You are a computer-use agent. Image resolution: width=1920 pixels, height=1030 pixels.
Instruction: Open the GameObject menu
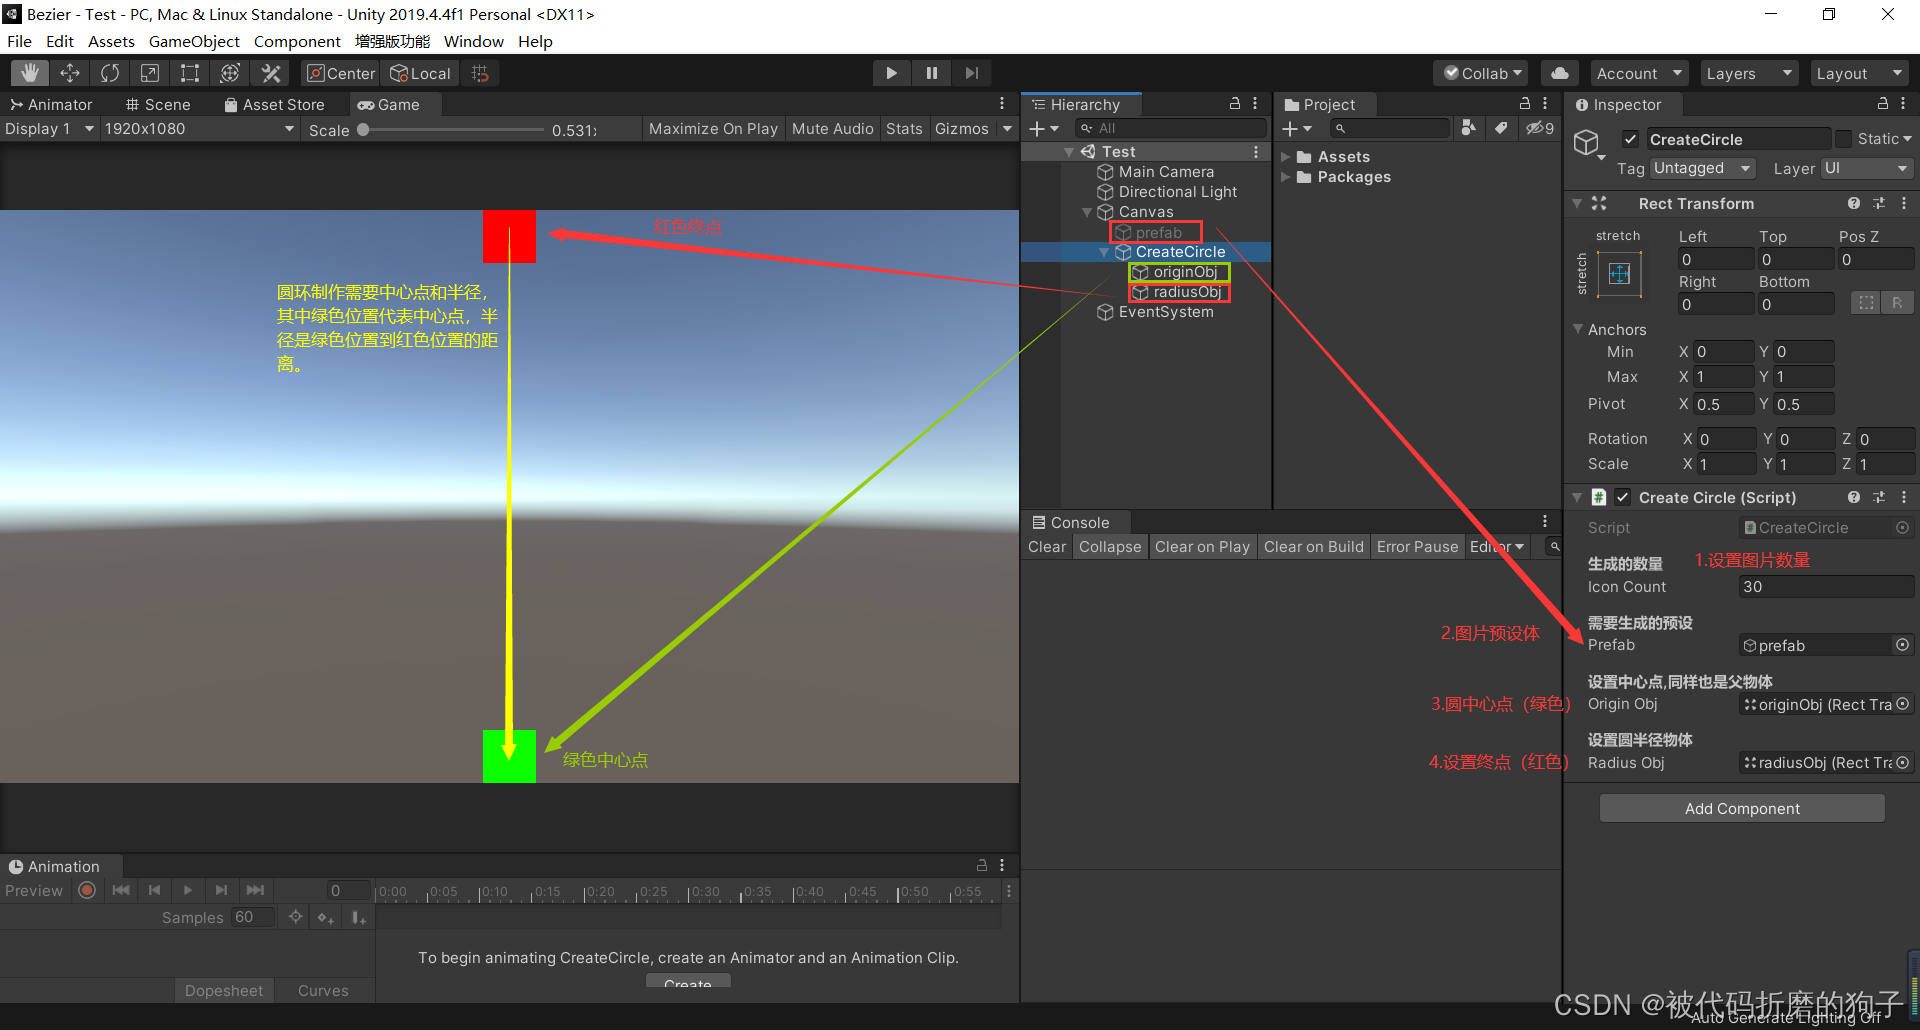coord(194,41)
